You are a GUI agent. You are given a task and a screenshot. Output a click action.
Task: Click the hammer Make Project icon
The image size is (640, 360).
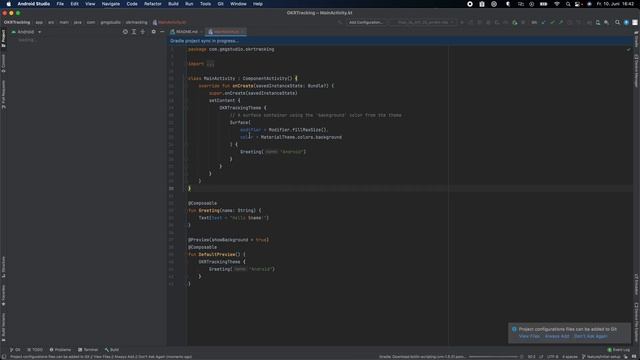coord(340,22)
